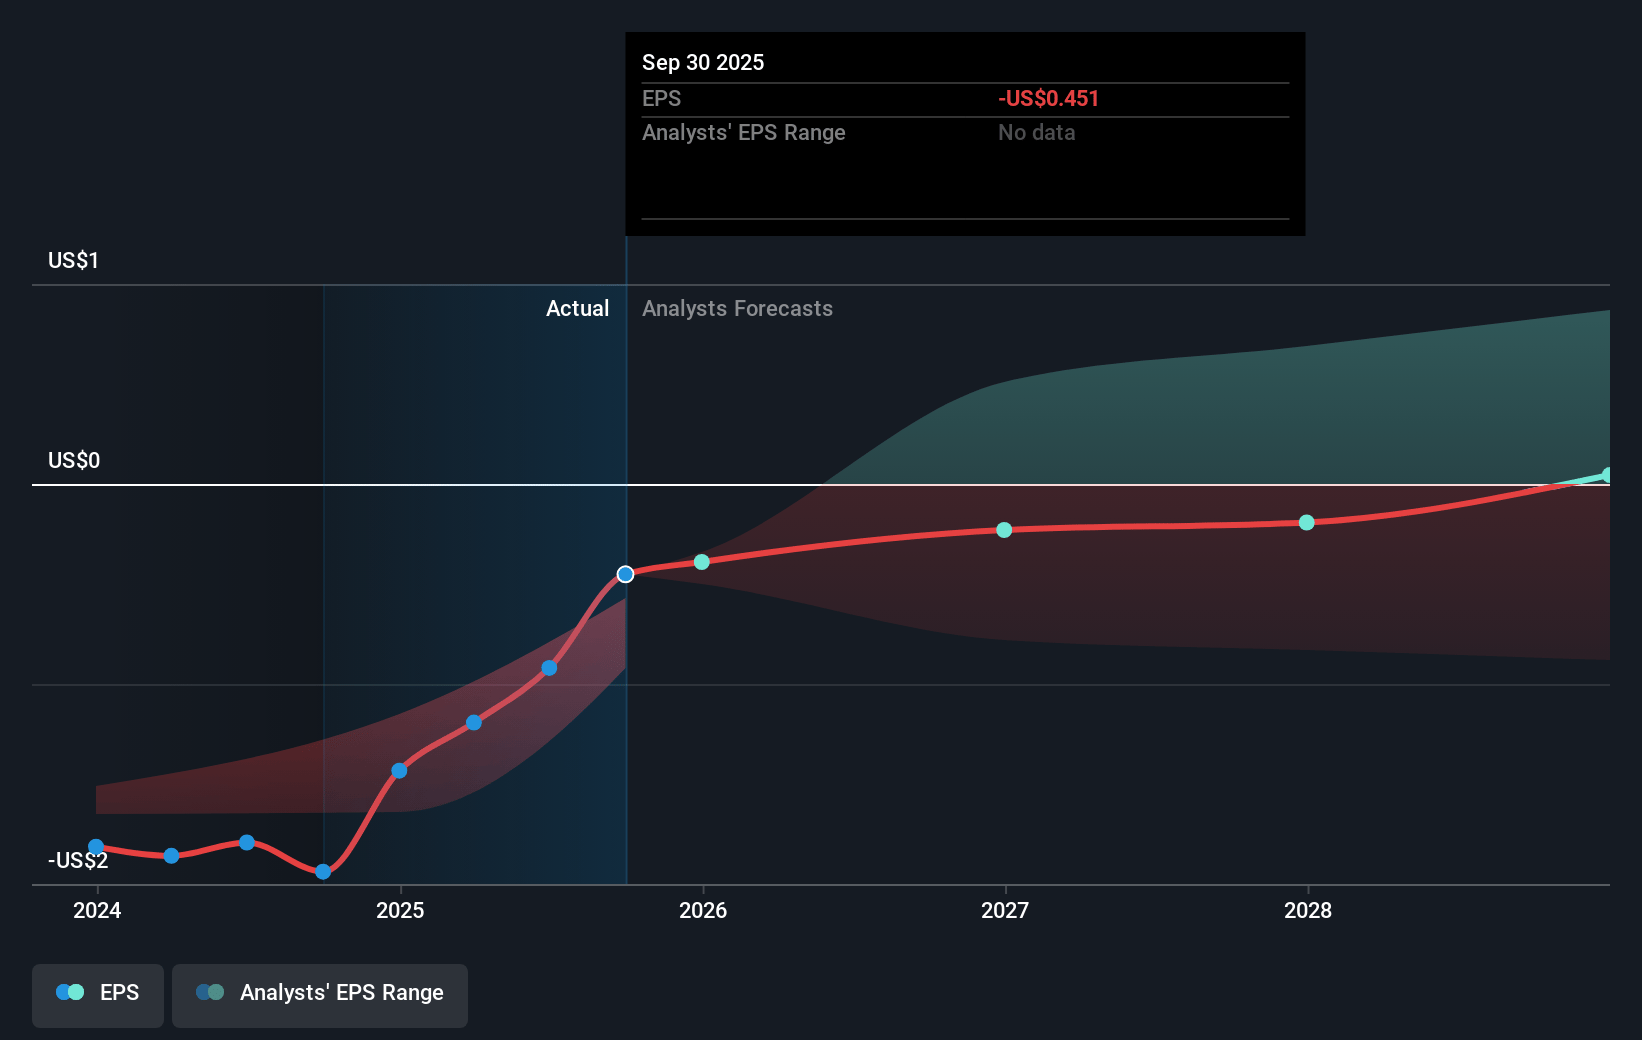1642x1040 pixels.
Task: Click the last teal forecast point at chart edge
Action: (x=1606, y=475)
